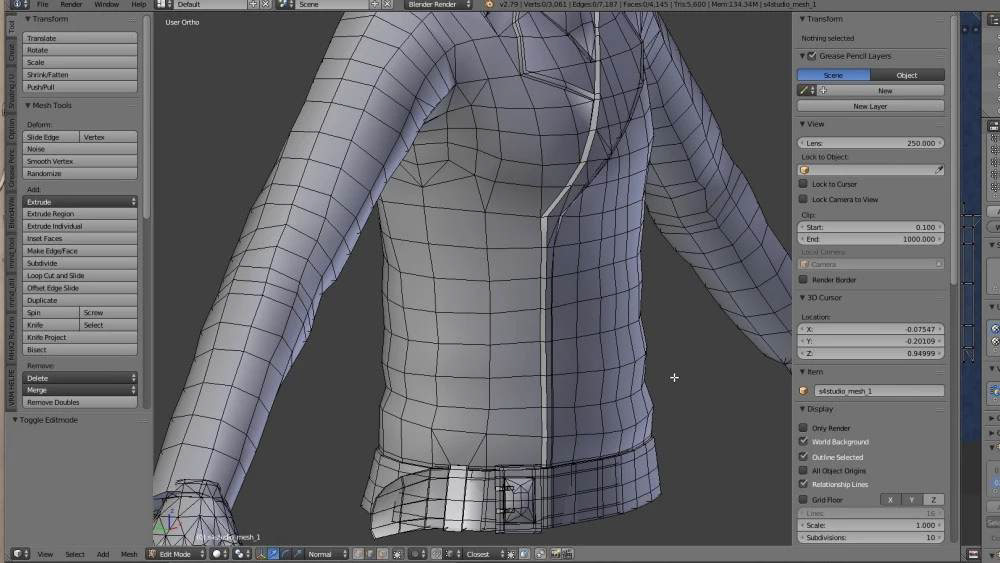Screen dimensions: 1000x563
Task: Click the Subdivide button
Action: click(x=80, y=263)
